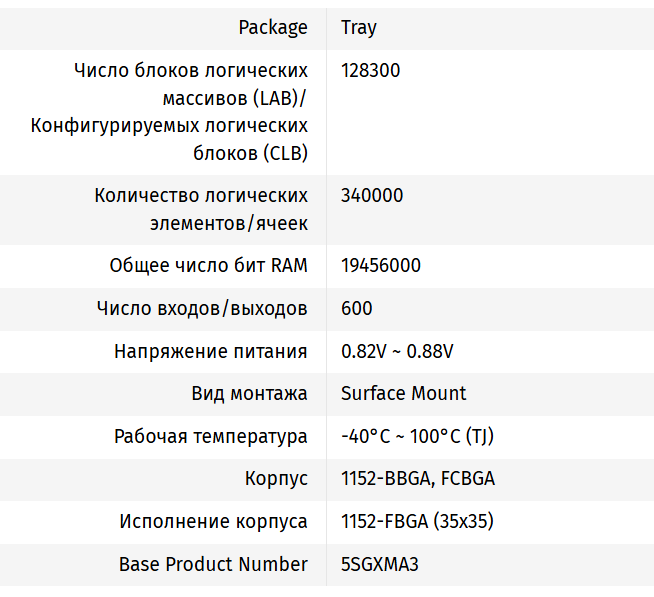Select the 1152-BBGA, FCBGA value

(417, 479)
